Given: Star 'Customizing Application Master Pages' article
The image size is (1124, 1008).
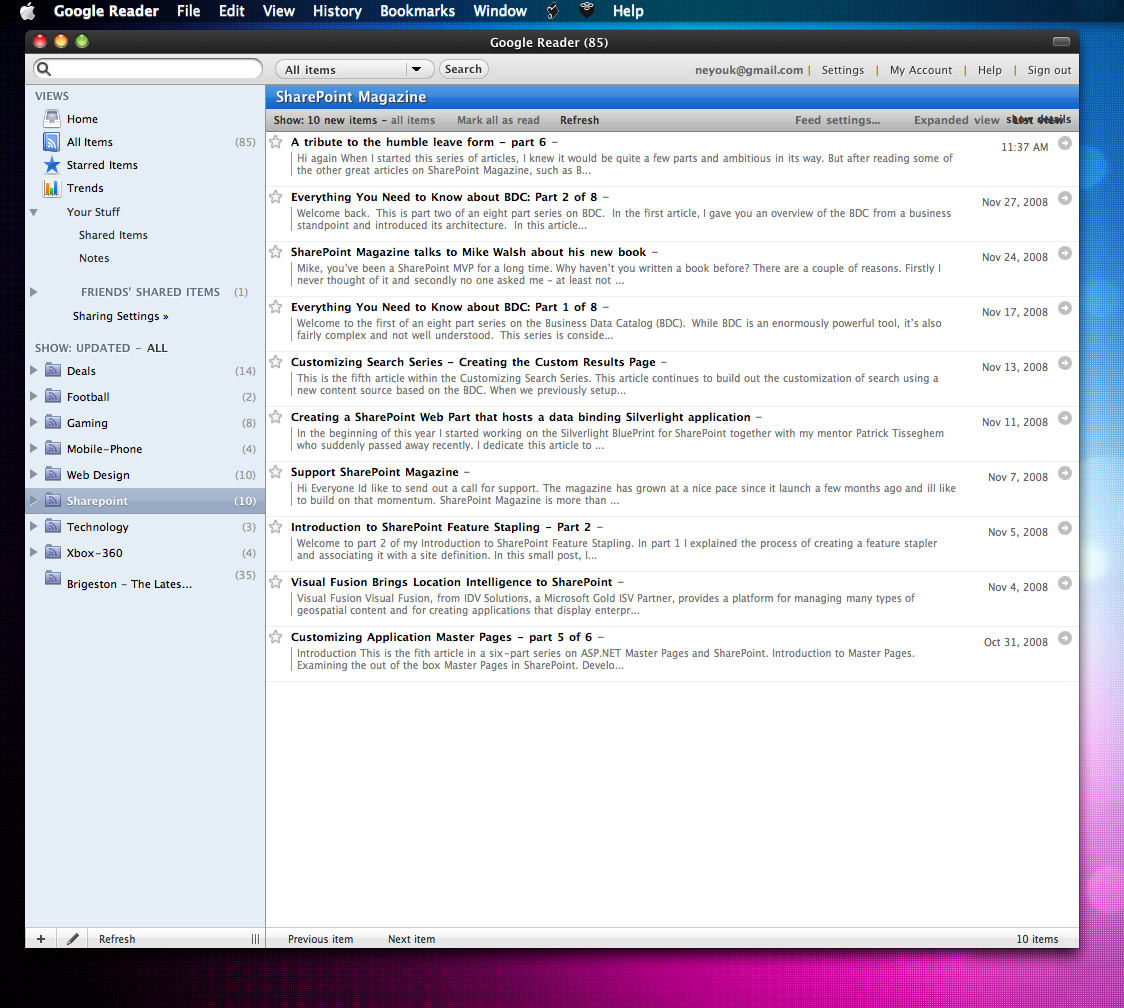Looking at the screenshot, I should click(x=275, y=637).
